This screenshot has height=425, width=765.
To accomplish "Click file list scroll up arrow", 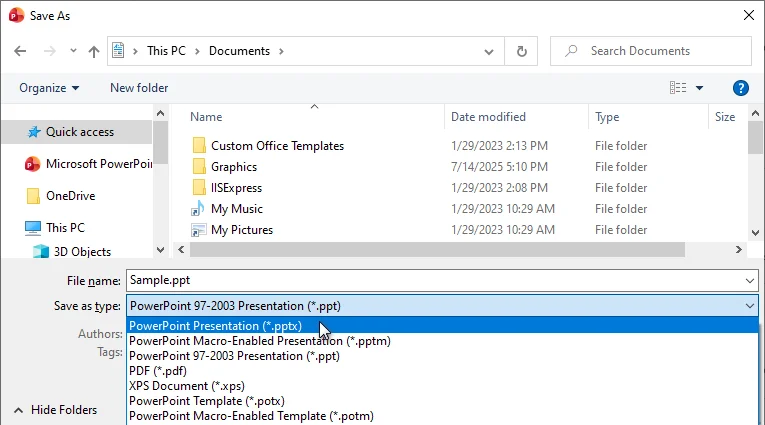I will [x=755, y=114].
